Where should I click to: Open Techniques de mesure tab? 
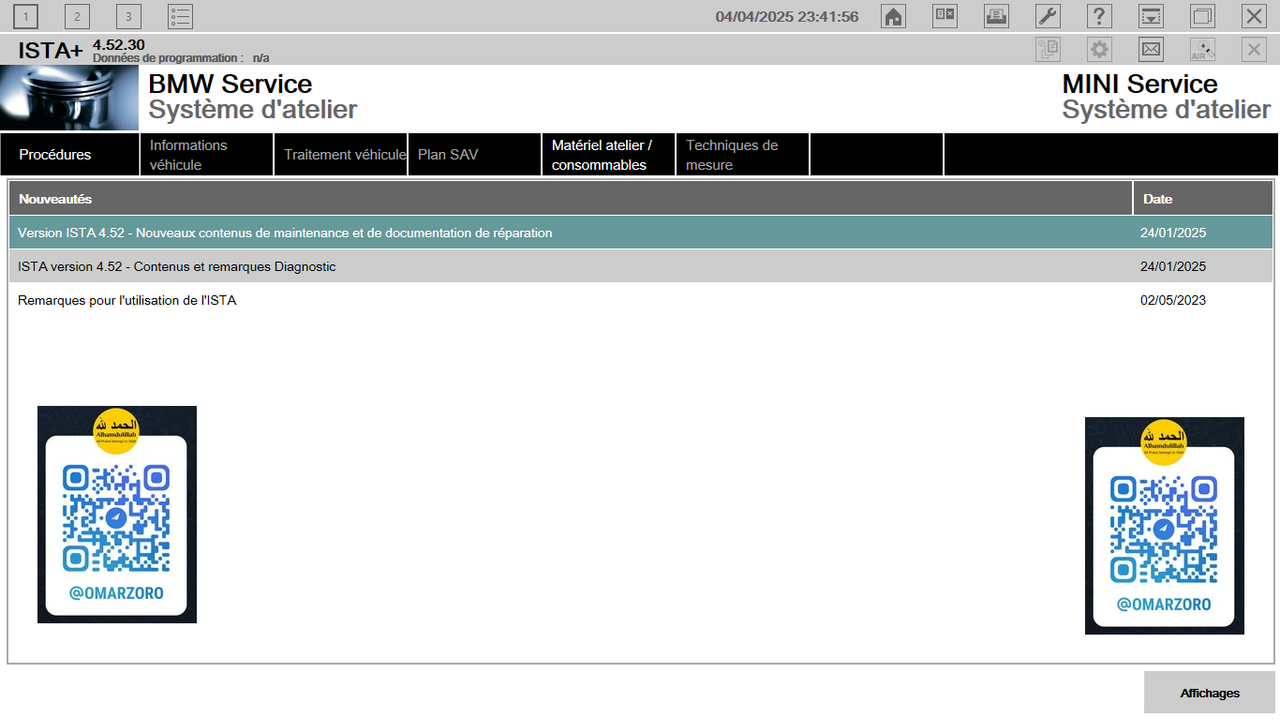pos(743,155)
